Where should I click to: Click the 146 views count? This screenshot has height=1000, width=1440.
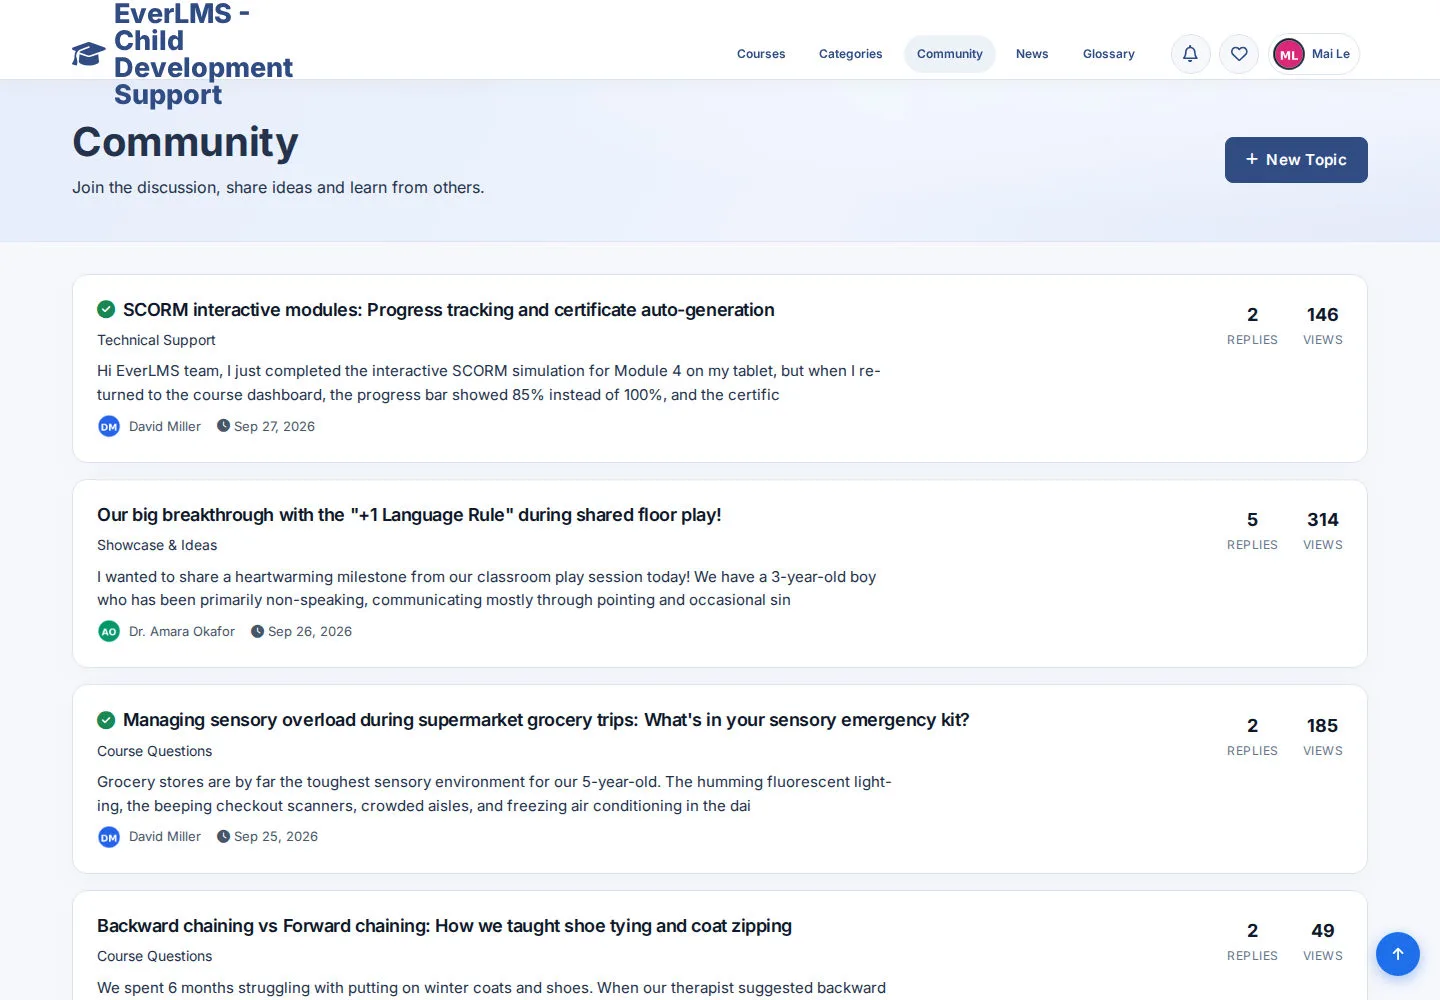tap(1322, 315)
